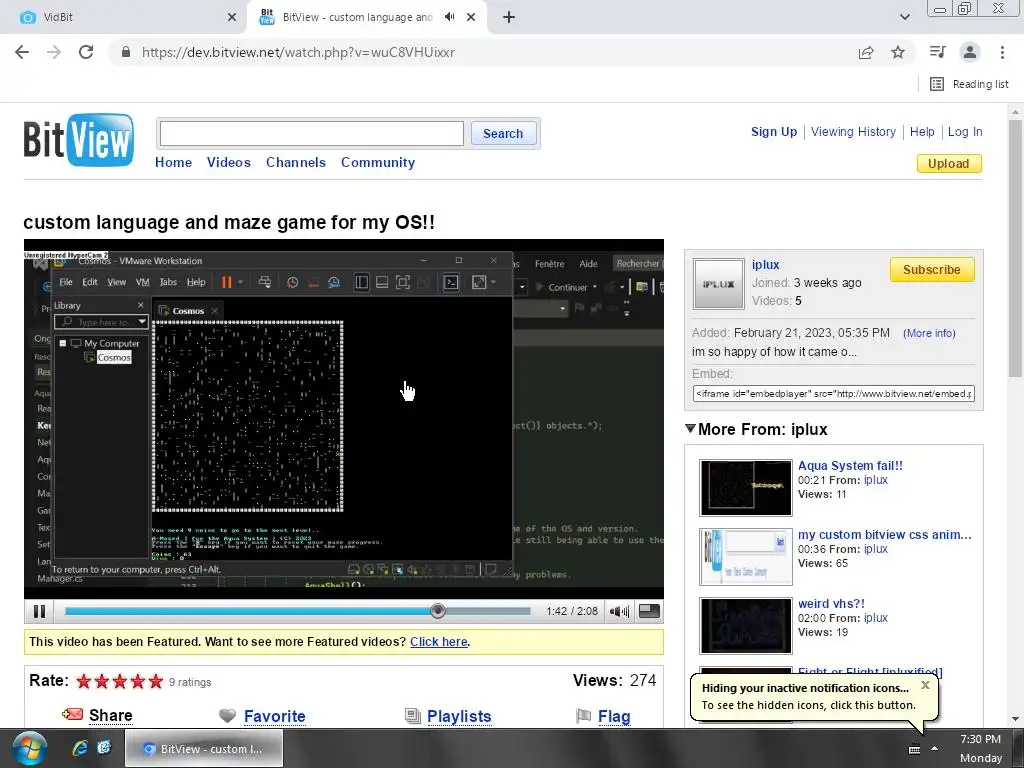Mute the video volume icon
The width and height of the screenshot is (1024, 768).
click(x=618, y=611)
